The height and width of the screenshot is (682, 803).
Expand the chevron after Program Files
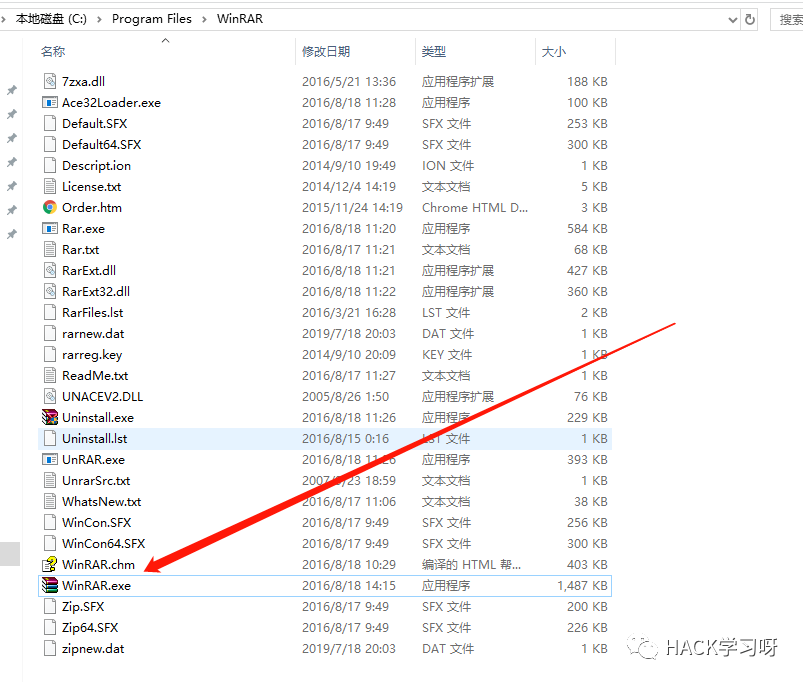click(x=204, y=19)
